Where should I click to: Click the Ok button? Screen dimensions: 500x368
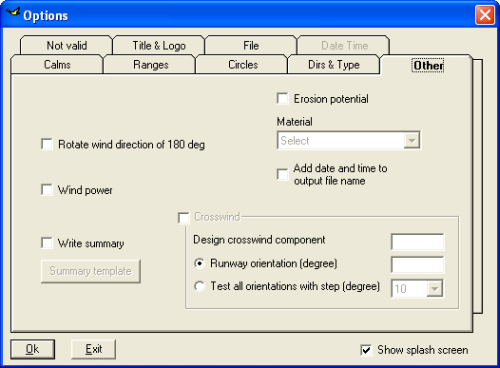tap(32, 349)
